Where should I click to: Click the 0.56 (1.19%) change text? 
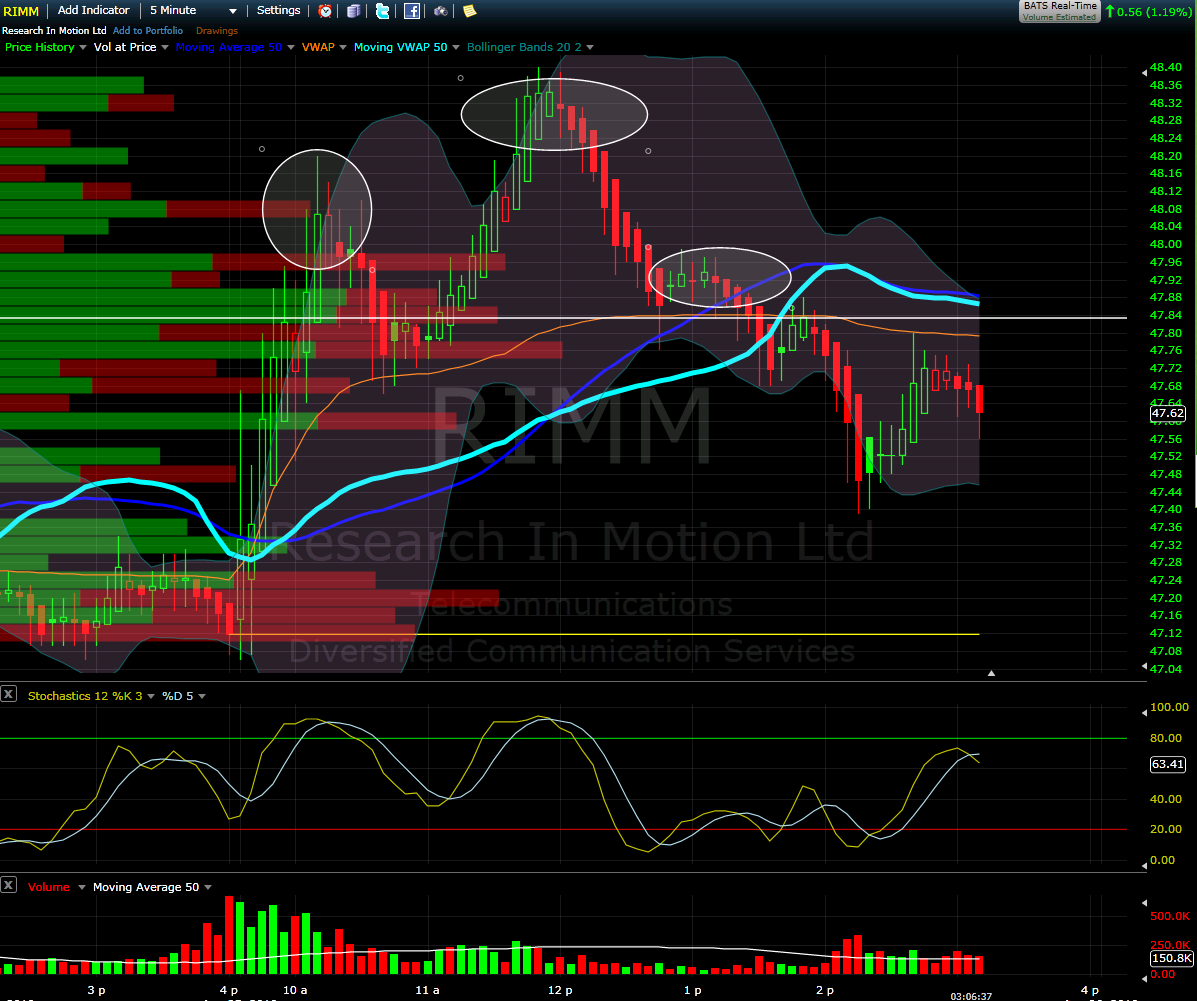click(x=1153, y=11)
